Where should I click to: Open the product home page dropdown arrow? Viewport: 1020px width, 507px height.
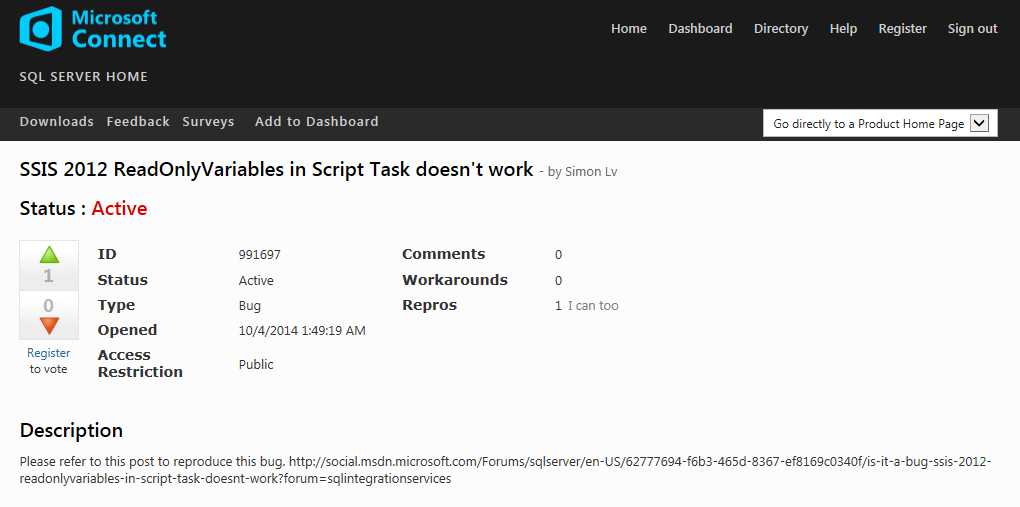click(x=979, y=123)
